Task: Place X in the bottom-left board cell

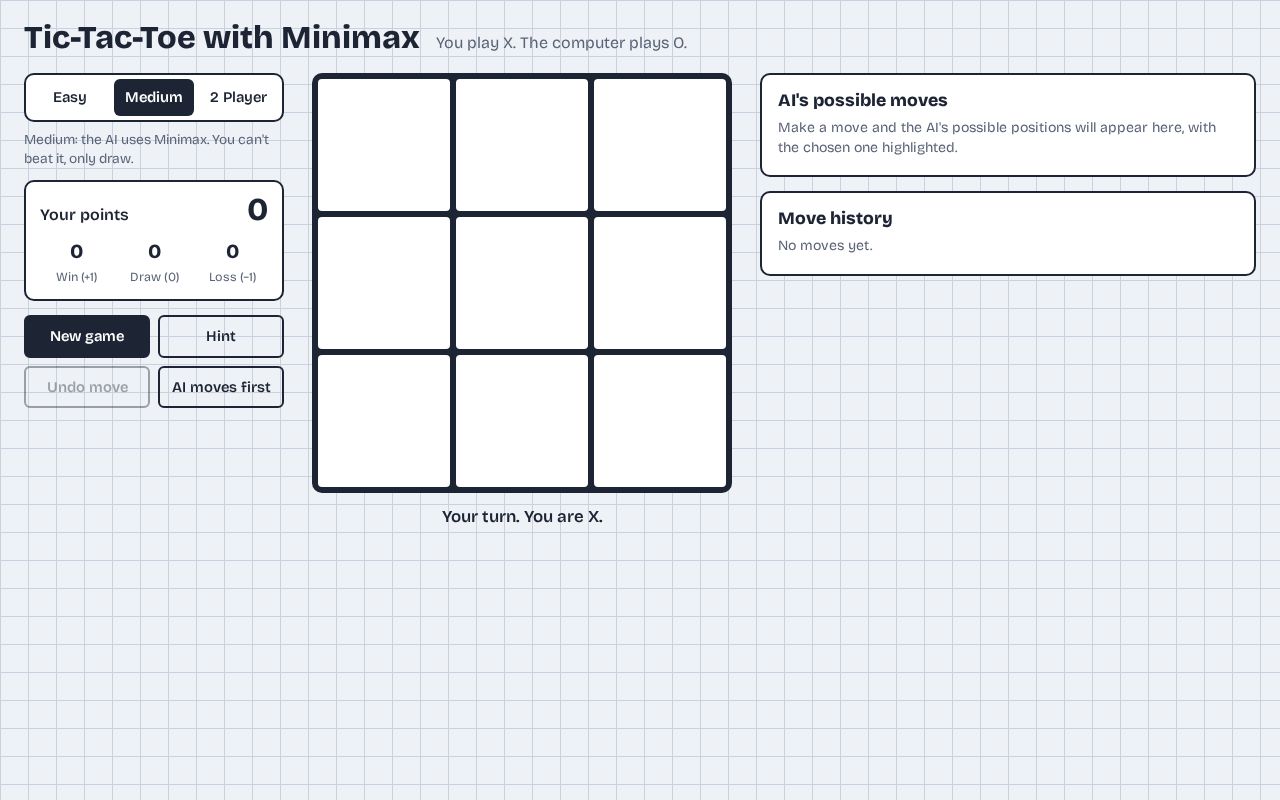Action: click(x=384, y=421)
